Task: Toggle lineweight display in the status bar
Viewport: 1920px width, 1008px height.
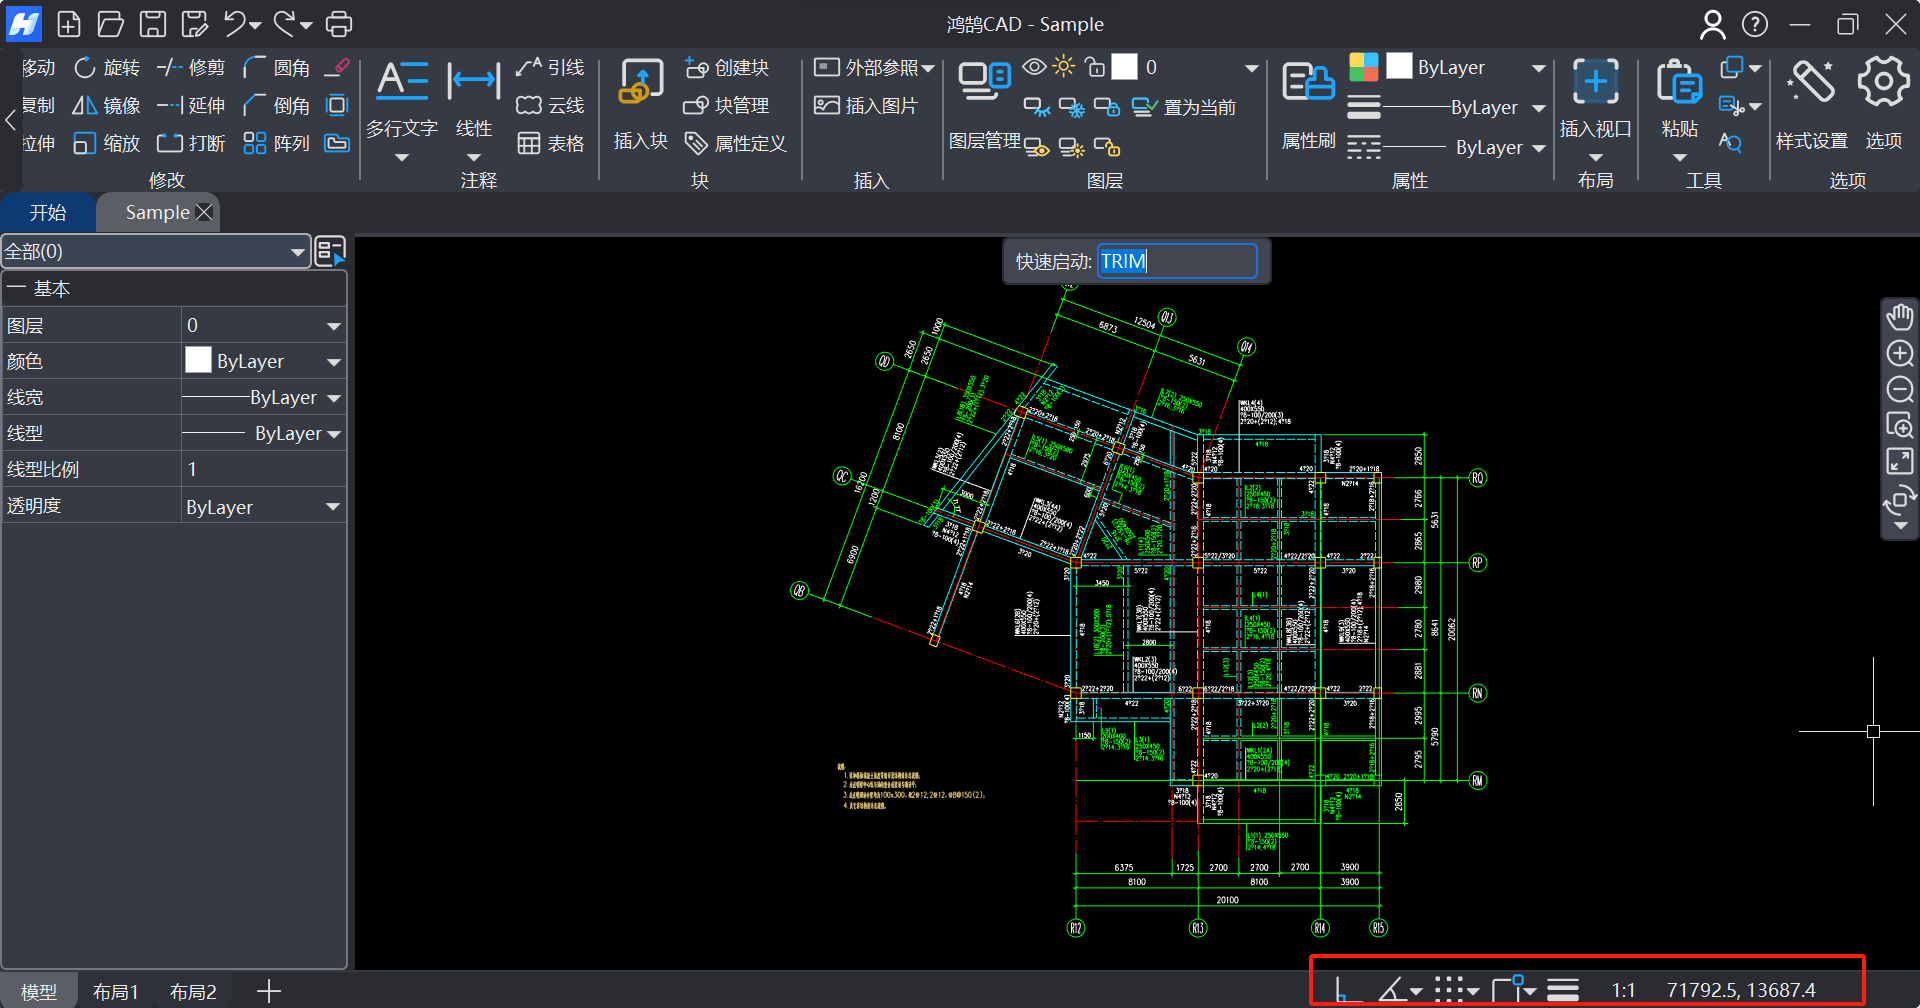Action: tap(1562, 990)
